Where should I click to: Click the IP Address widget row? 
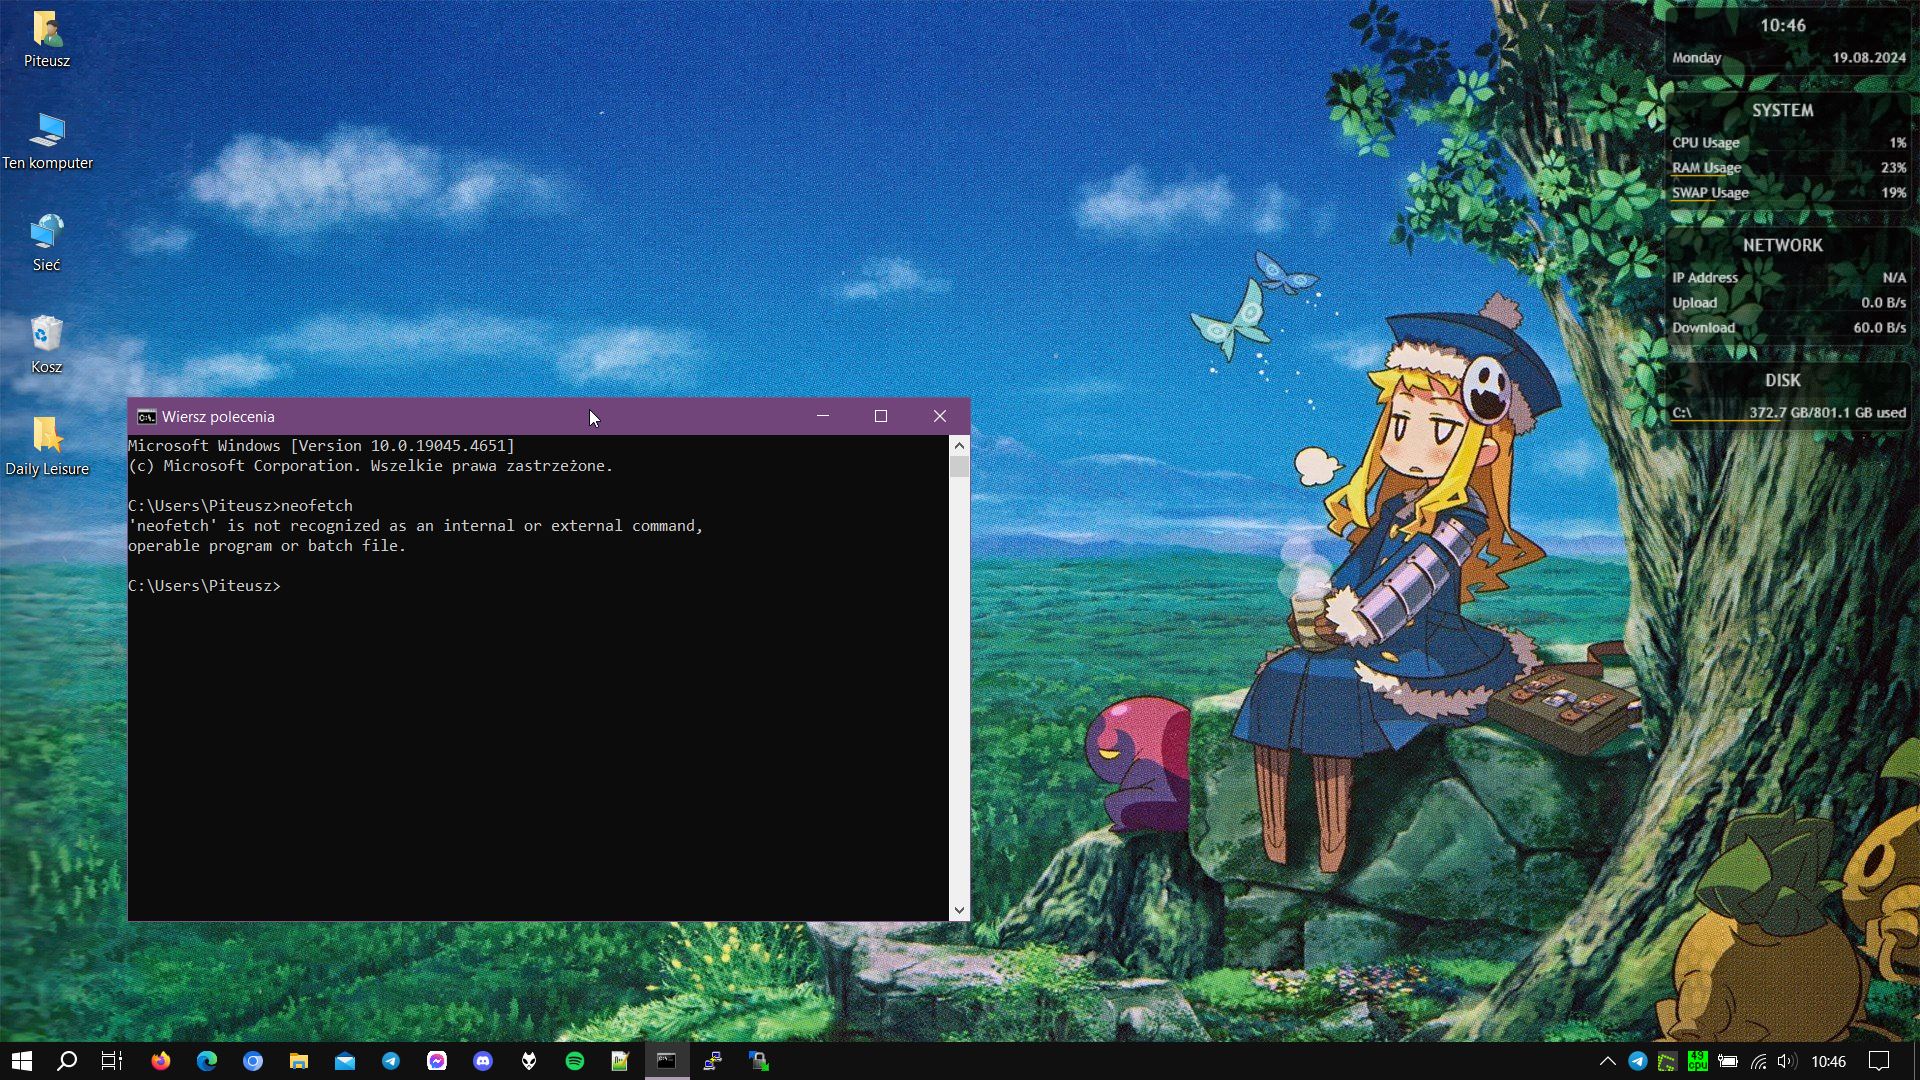coord(1789,278)
